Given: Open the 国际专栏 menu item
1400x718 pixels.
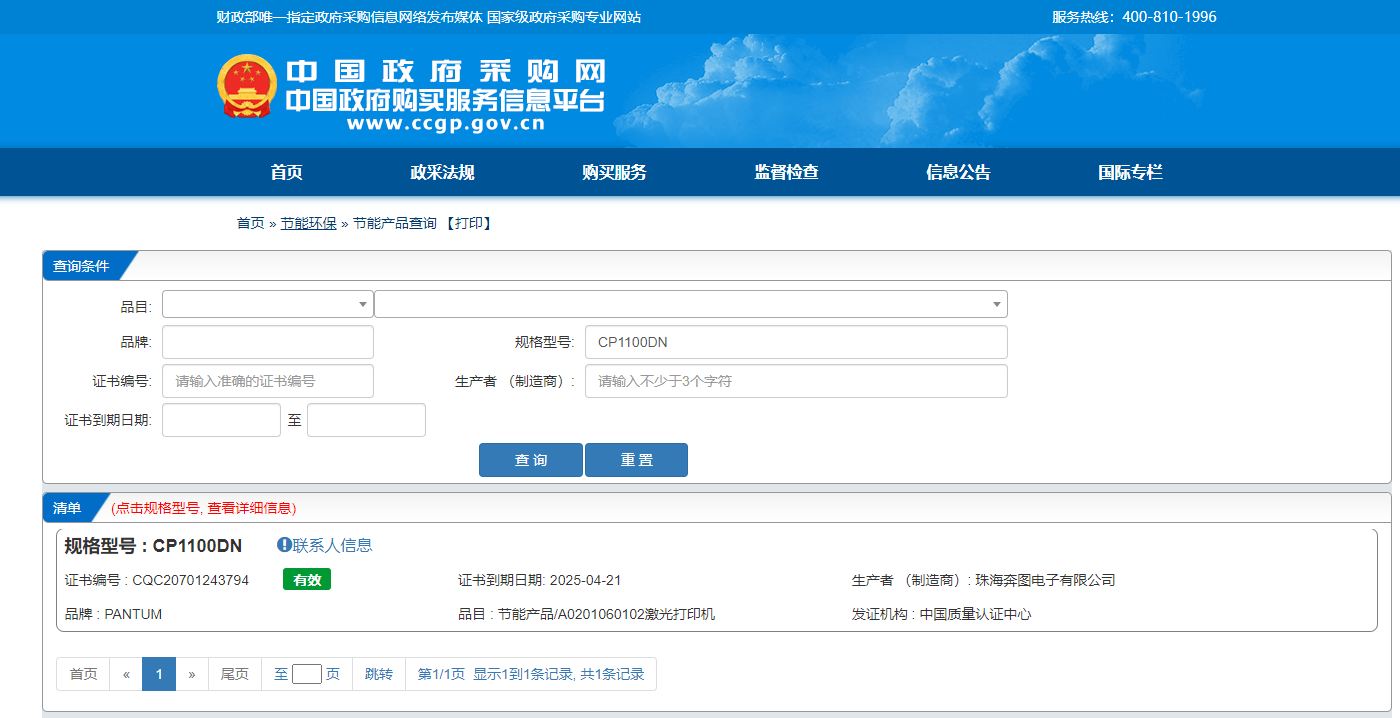Looking at the screenshot, I should (x=1130, y=172).
